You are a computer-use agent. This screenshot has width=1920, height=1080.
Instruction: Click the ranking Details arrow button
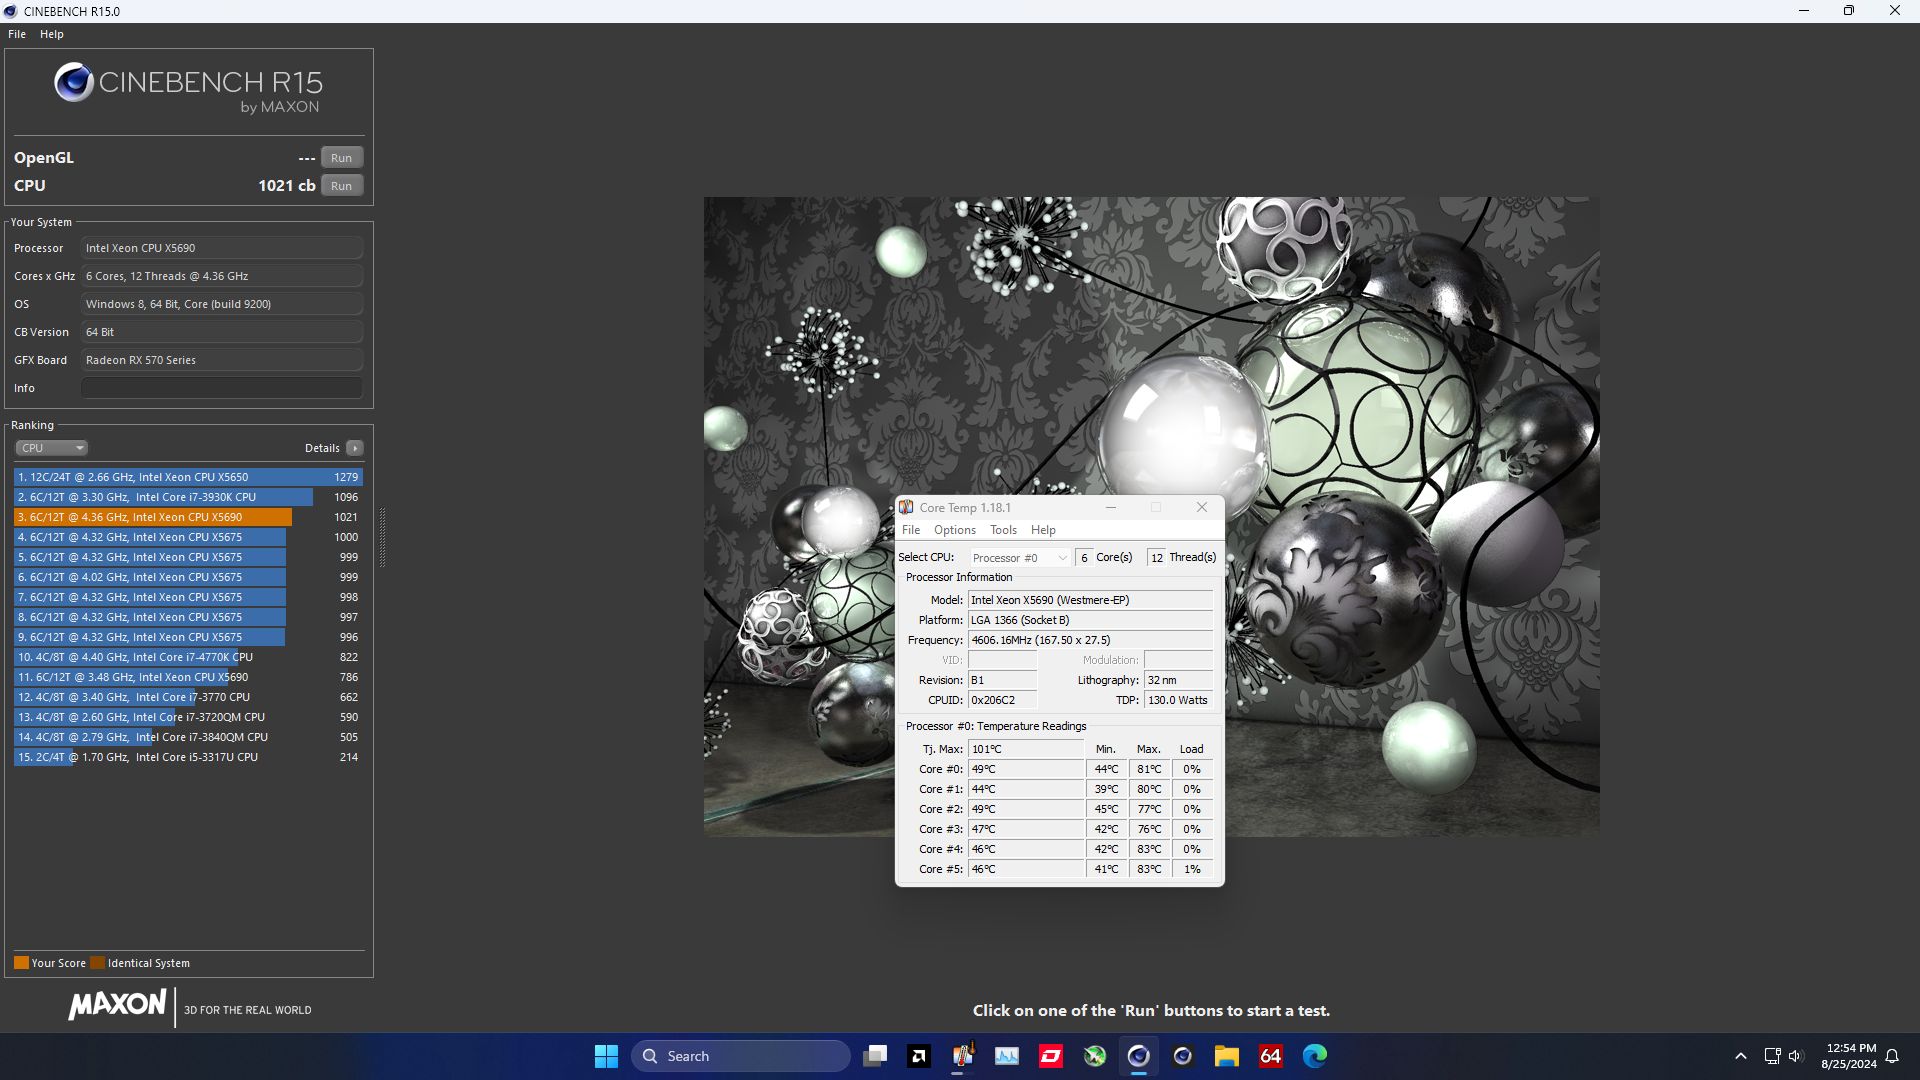(x=355, y=448)
